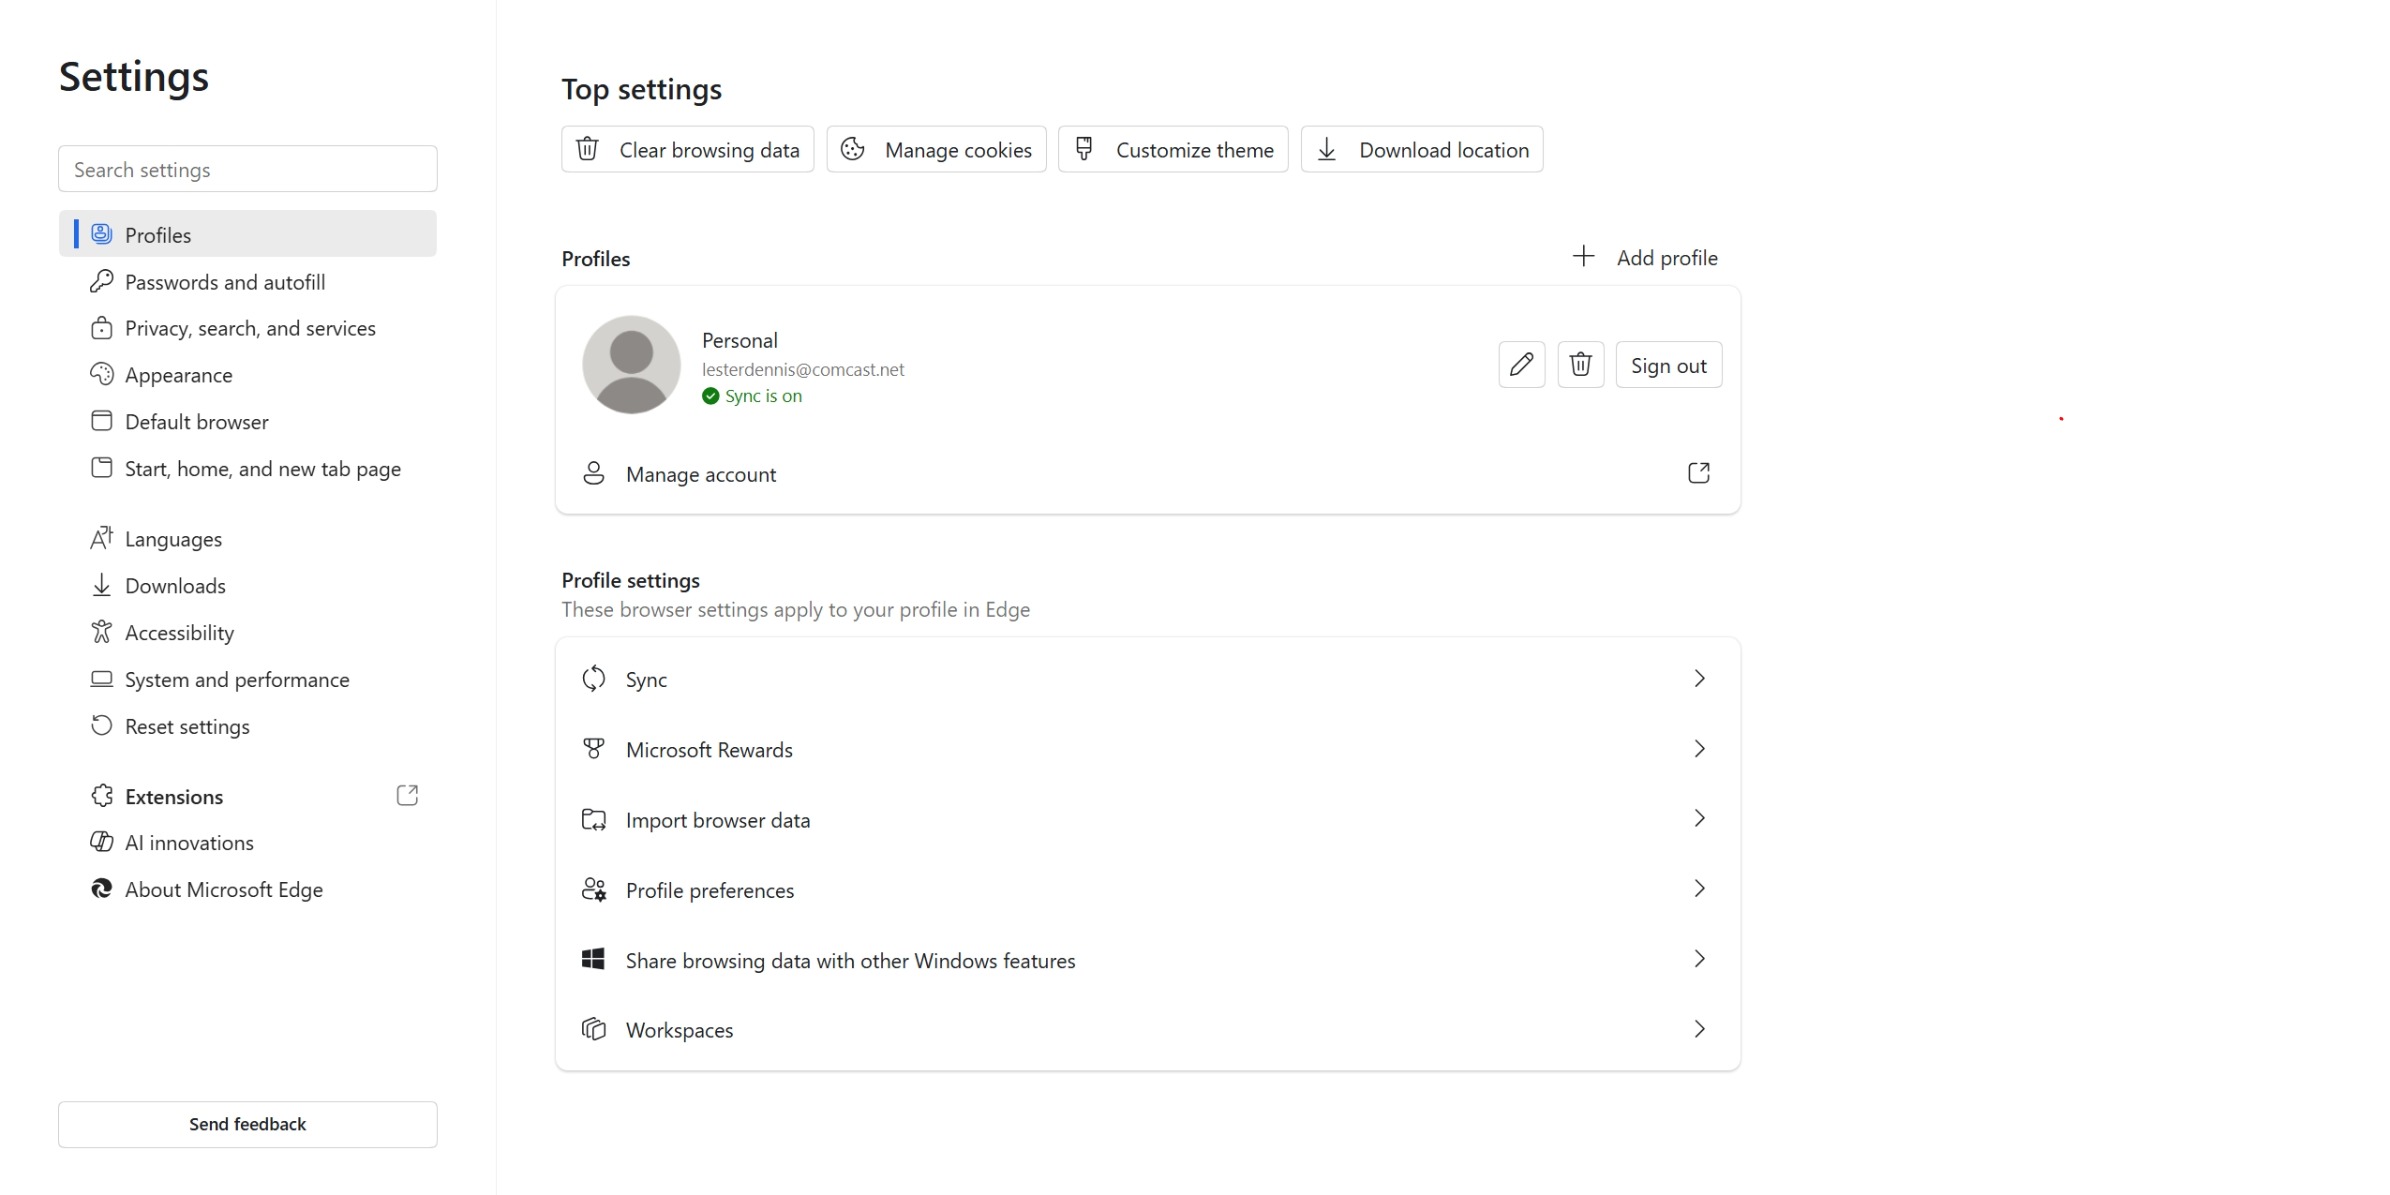The width and height of the screenshot is (2390, 1195).
Task: Click the plus icon to add a profile
Action: [x=1582, y=257]
